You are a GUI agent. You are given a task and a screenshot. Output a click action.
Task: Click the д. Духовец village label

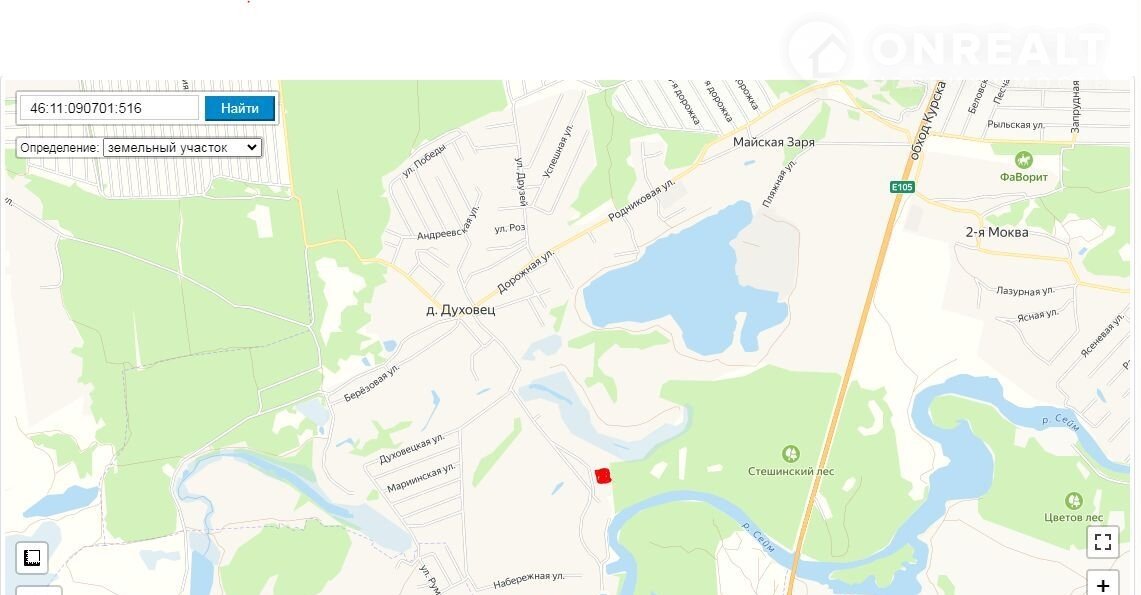point(461,309)
